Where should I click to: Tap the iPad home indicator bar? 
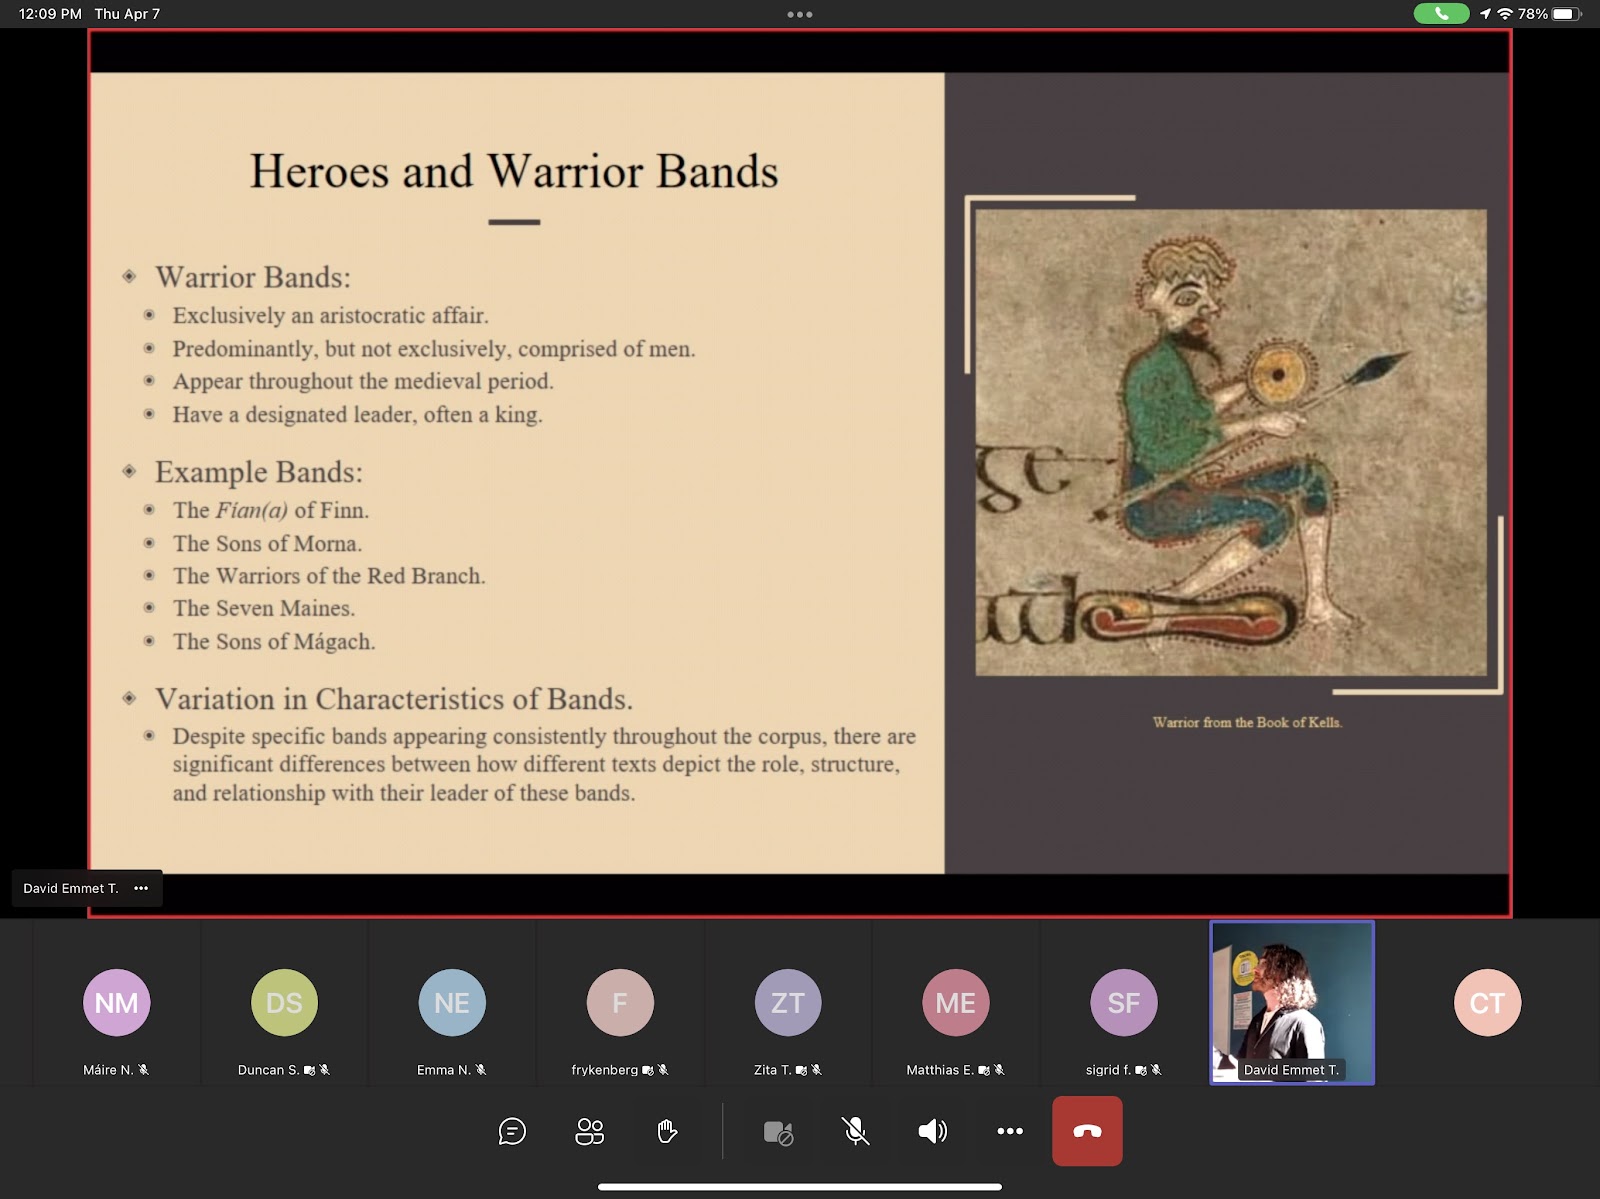pyautogui.click(x=800, y=1187)
